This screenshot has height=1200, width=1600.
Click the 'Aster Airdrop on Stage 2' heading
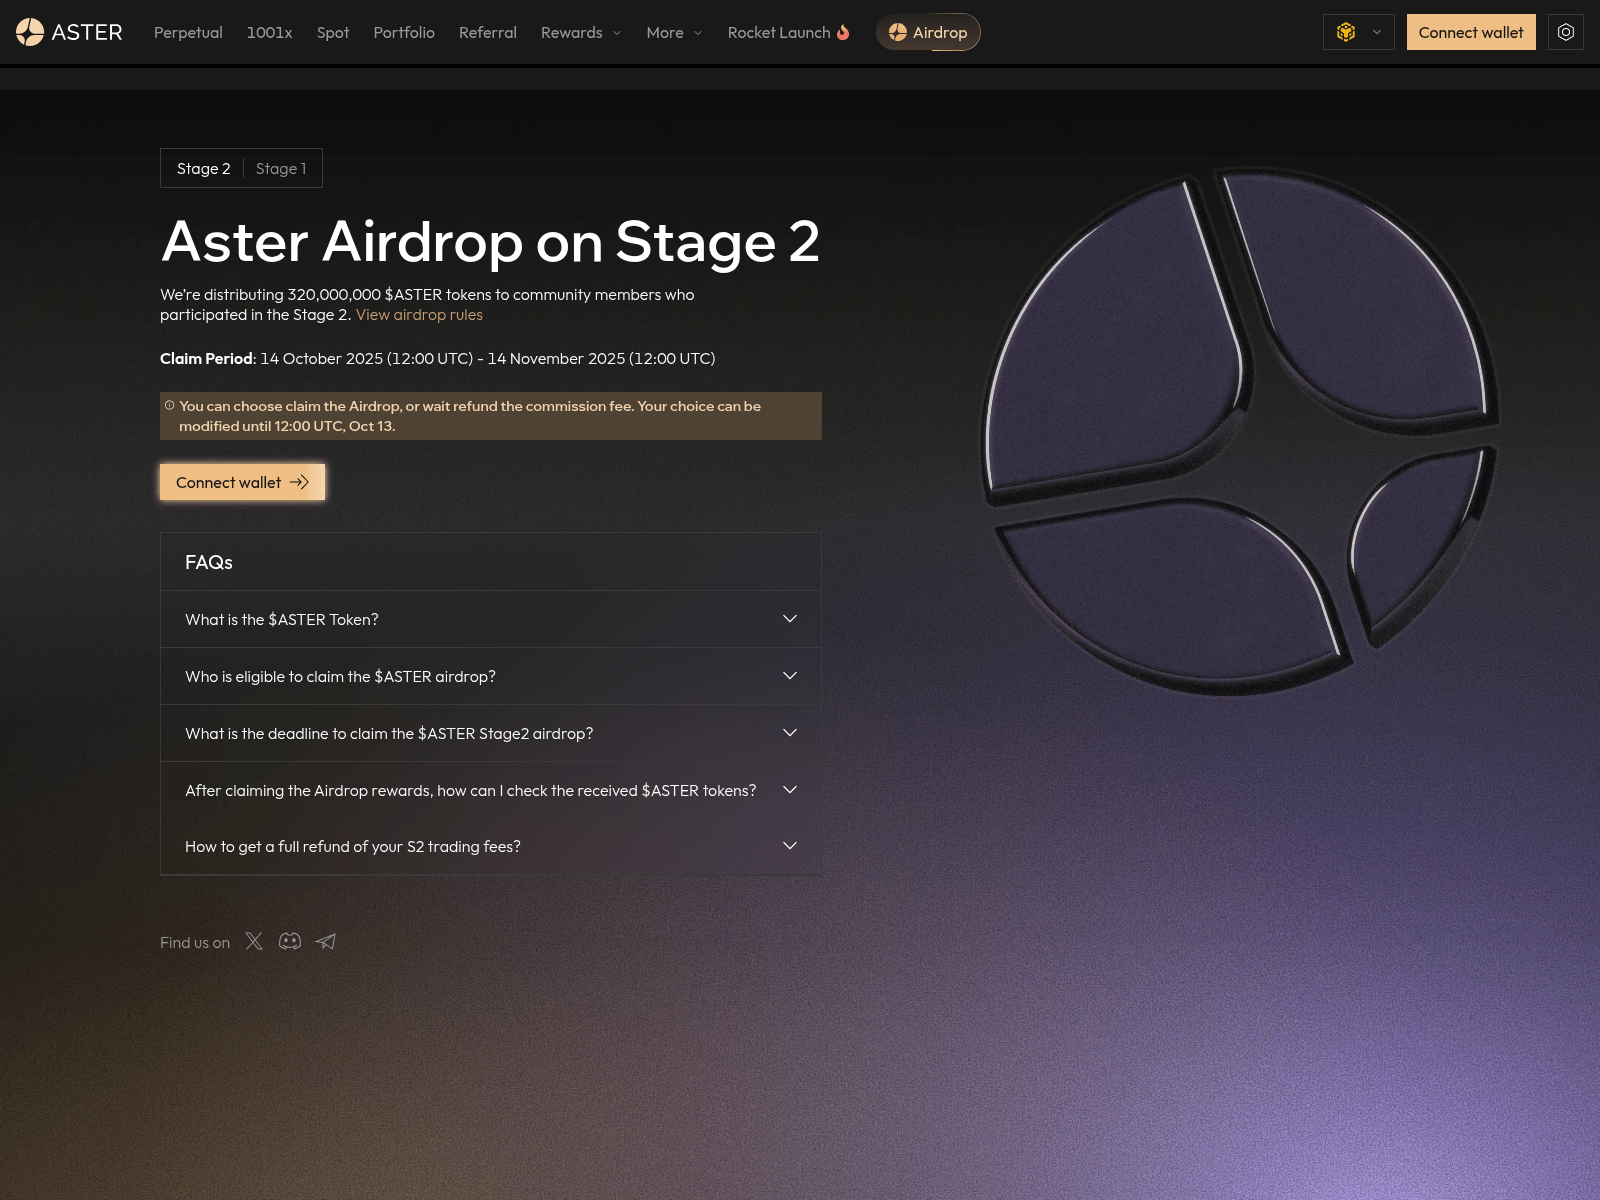(x=490, y=241)
